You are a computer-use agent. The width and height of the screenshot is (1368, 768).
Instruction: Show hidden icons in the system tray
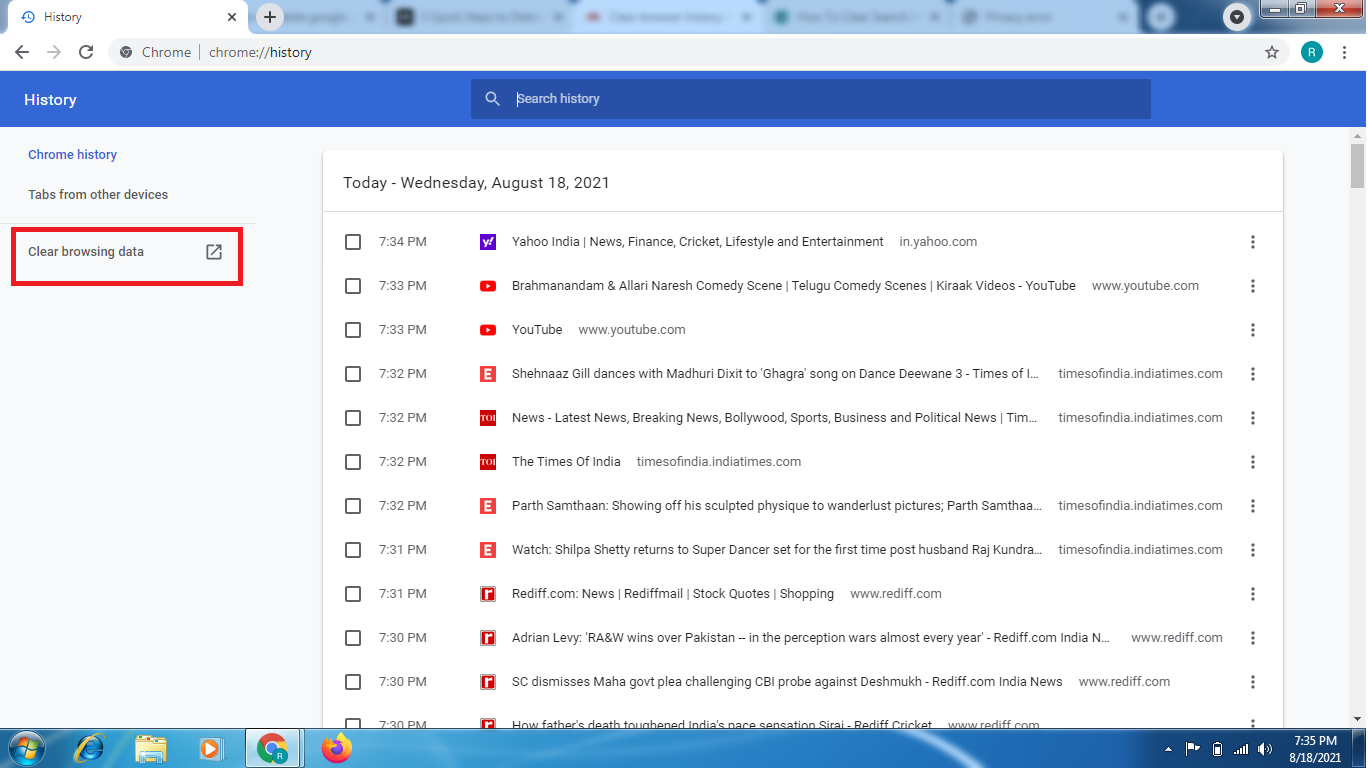click(1169, 749)
